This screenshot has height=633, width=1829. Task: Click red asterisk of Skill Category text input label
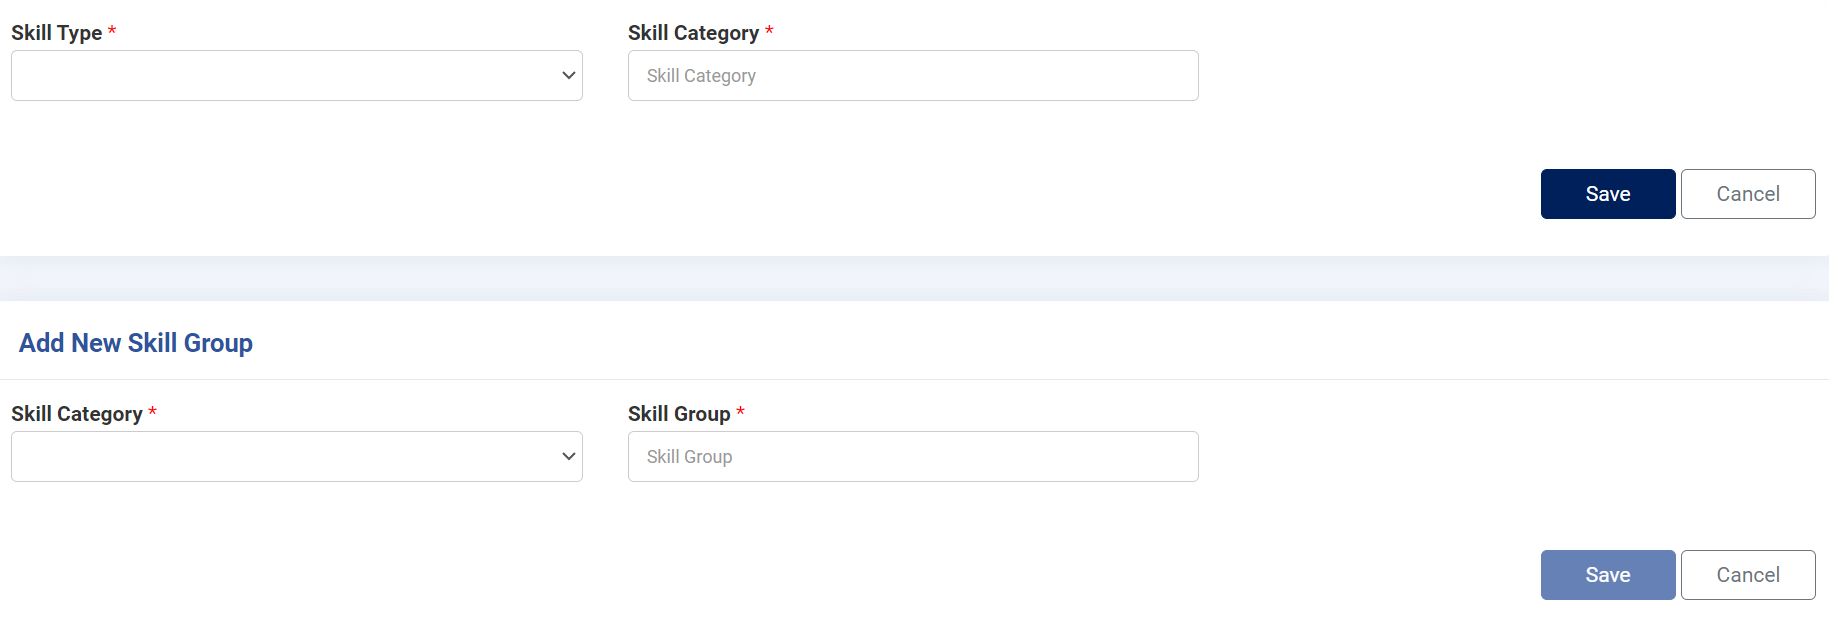tap(769, 31)
